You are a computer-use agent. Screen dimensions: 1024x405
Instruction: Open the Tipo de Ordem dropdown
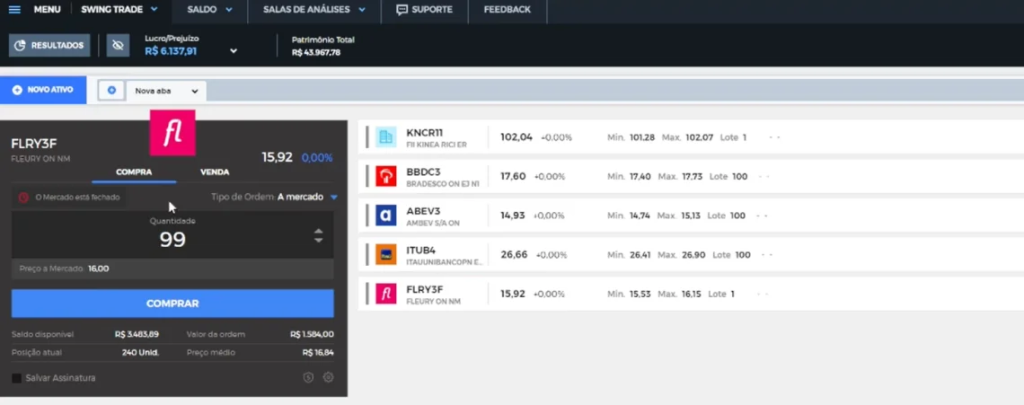tap(334, 197)
